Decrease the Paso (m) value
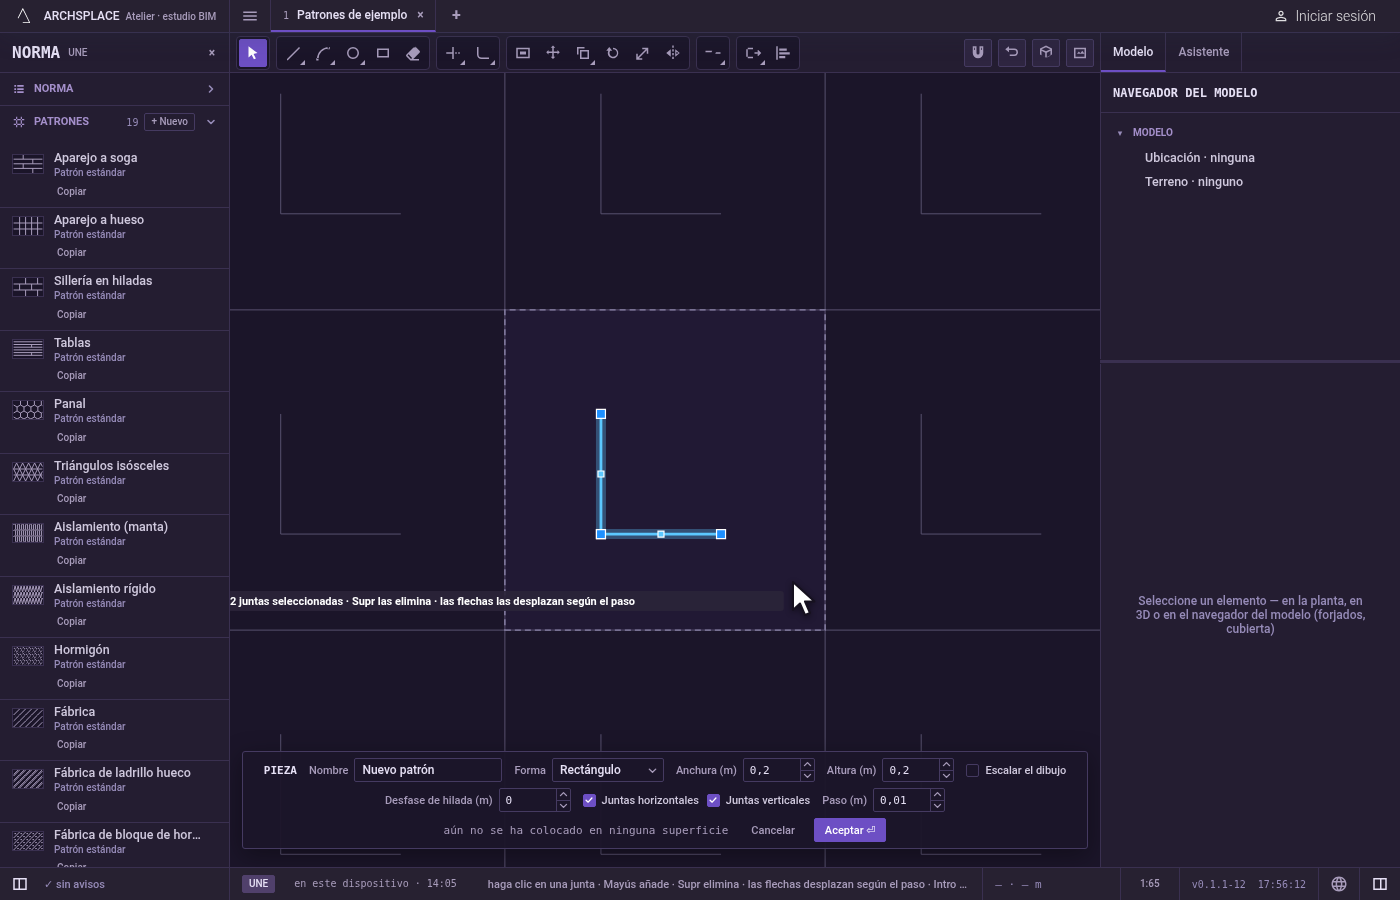This screenshot has width=1400, height=900. pos(937,806)
